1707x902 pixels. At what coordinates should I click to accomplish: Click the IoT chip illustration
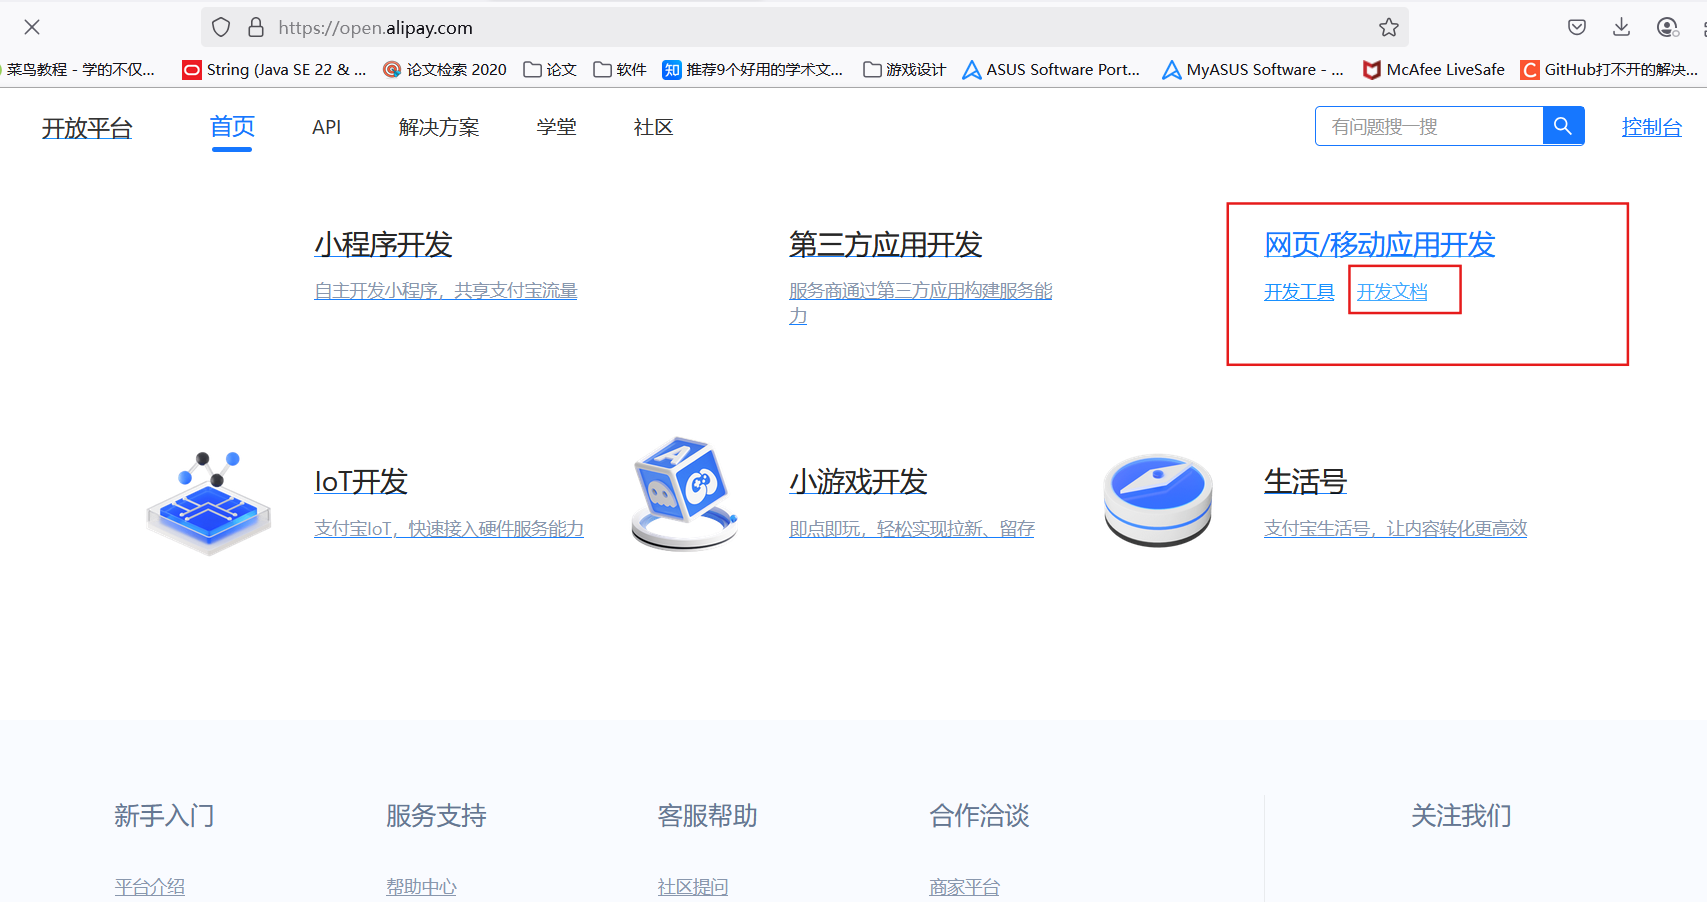[x=209, y=503]
